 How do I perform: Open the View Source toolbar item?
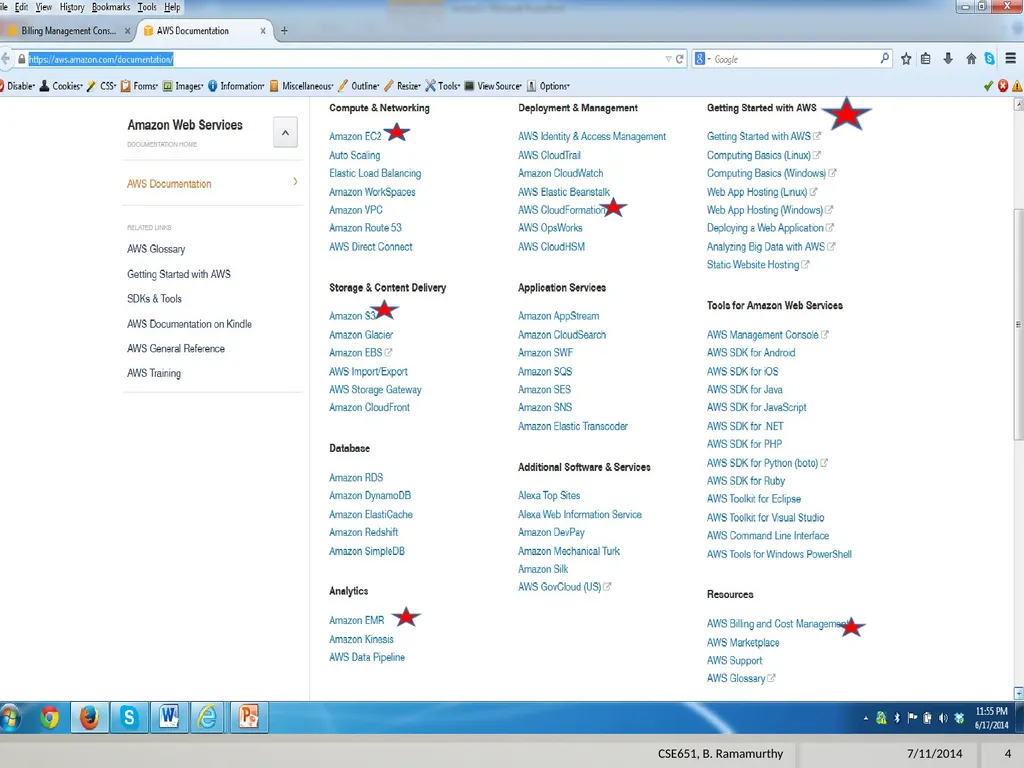[x=493, y=86]
